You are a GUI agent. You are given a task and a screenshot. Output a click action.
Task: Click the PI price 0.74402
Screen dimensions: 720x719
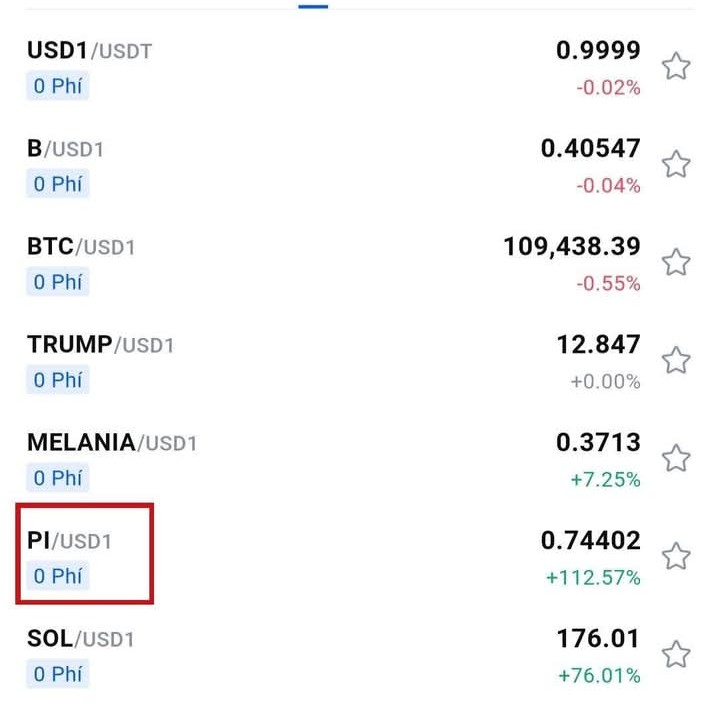click(590, 541)
